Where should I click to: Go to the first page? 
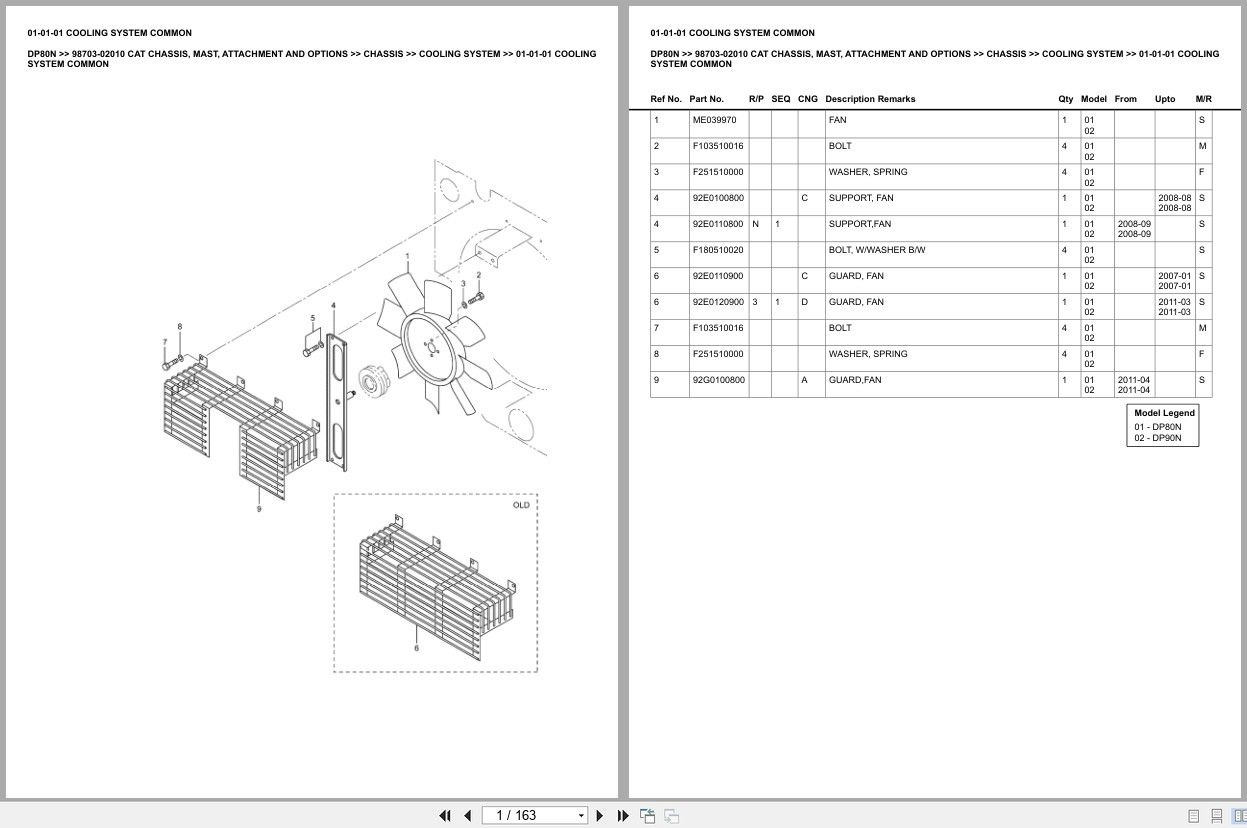click(445, 816)
